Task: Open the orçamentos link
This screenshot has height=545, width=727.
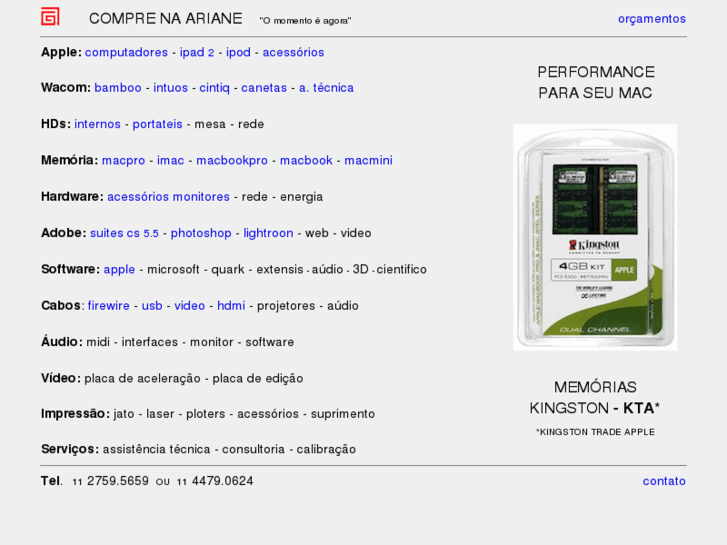Action: coord(651,19)
